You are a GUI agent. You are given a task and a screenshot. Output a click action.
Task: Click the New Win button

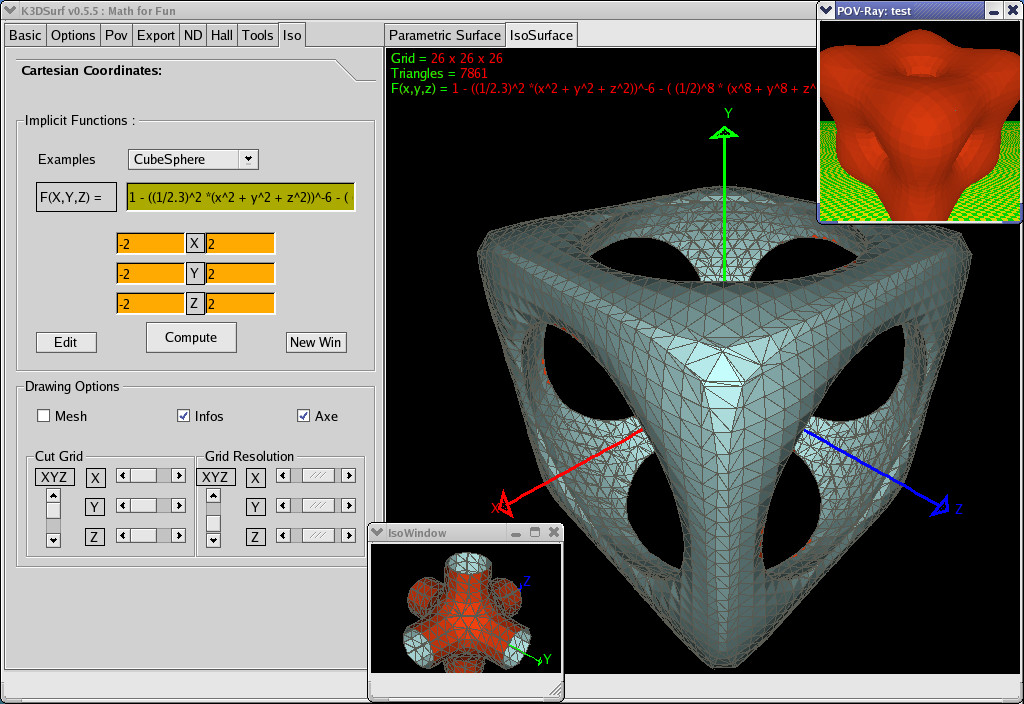(x=315, y=342)
